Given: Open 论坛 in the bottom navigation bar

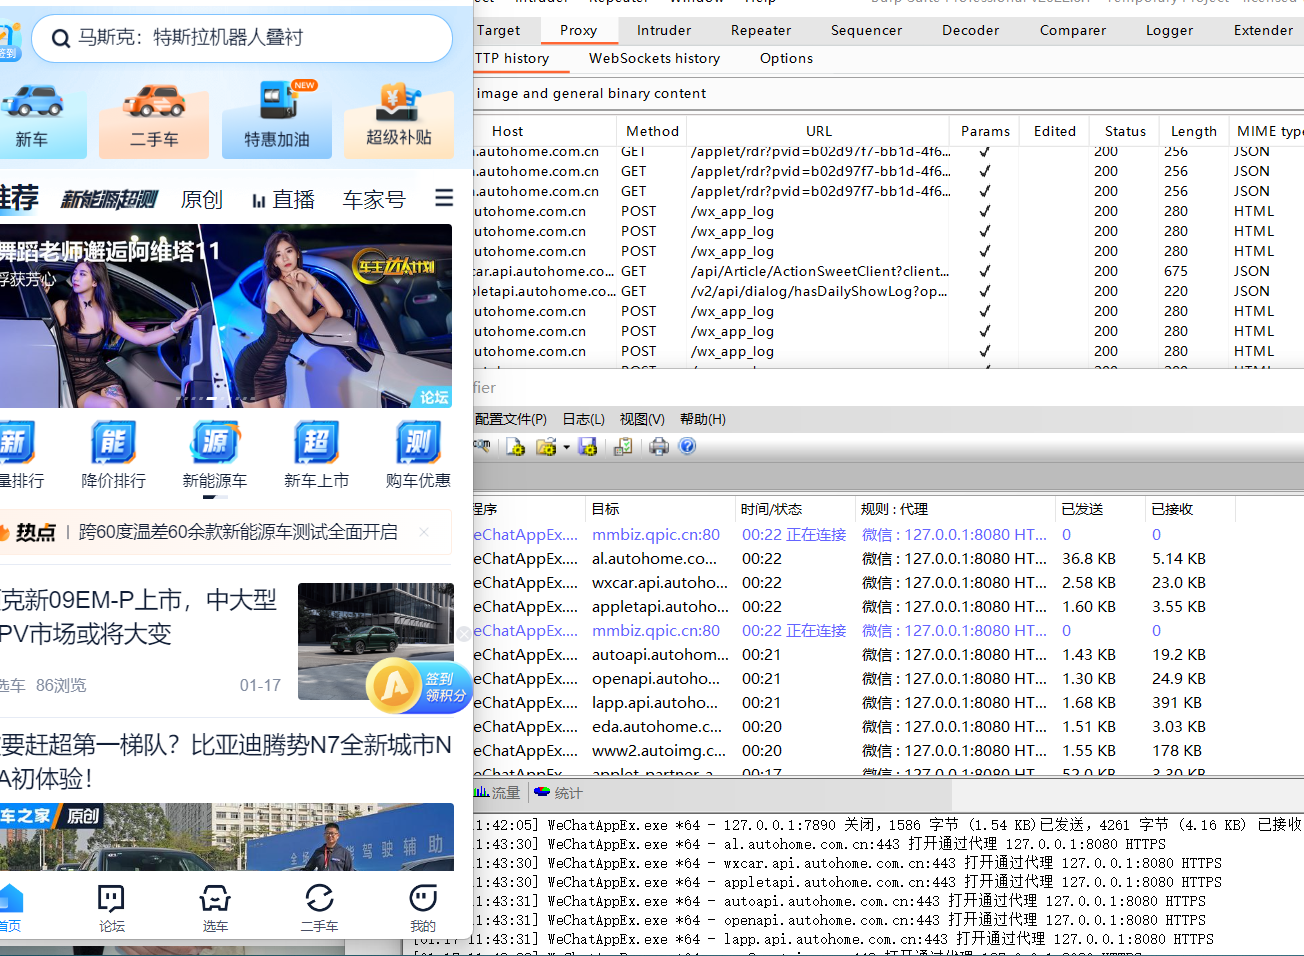Looking at the screenshot, I should pos(111,908).
